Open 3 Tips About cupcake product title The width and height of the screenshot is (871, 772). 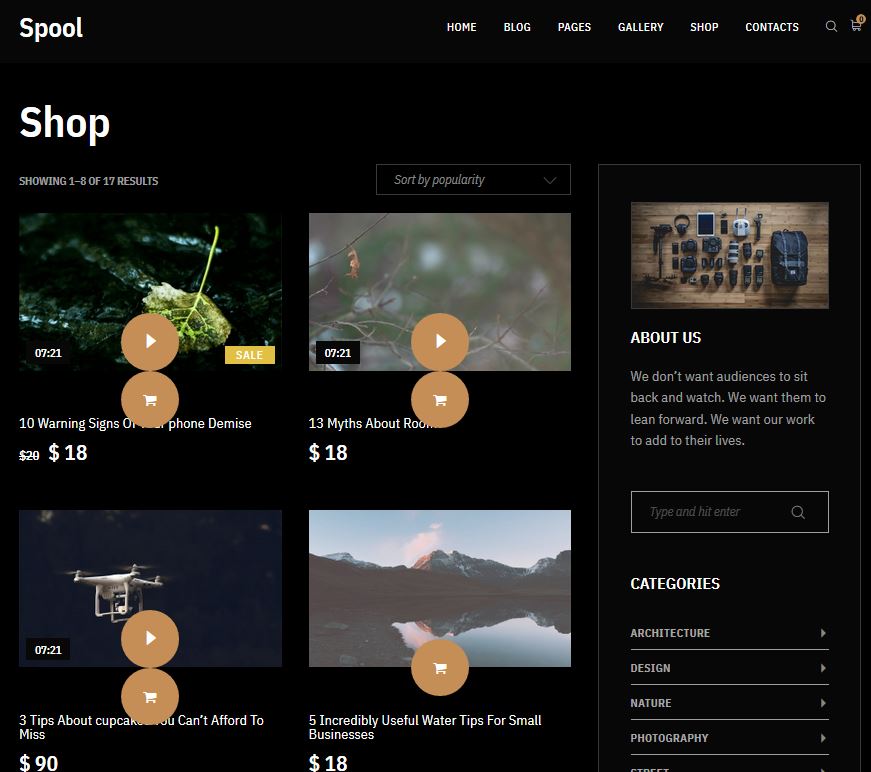pos(141,727)
